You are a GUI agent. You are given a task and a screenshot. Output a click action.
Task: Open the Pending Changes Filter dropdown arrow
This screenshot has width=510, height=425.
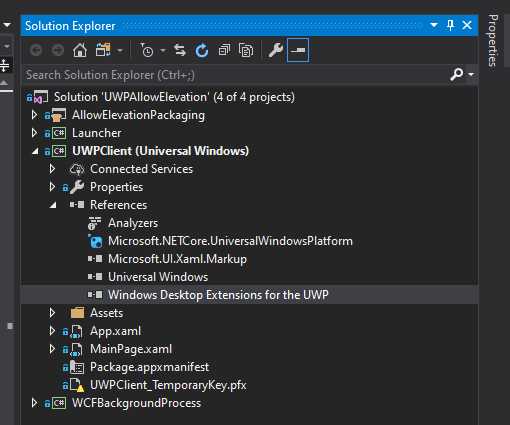163,51
